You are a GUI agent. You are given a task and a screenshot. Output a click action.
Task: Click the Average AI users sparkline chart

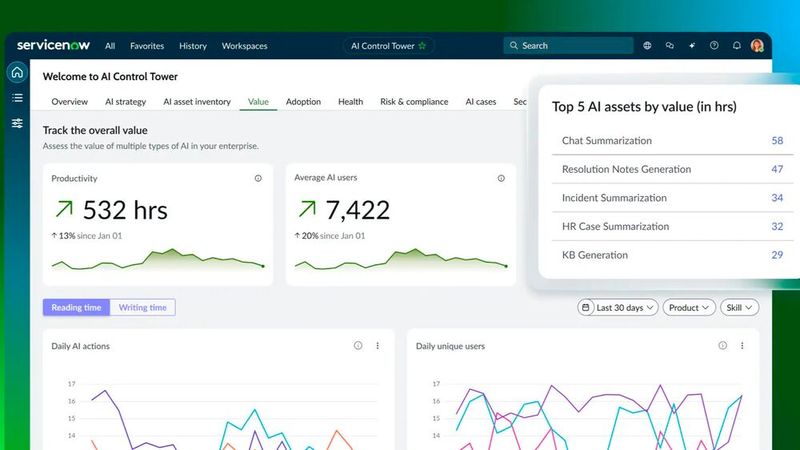pos(401,260)
